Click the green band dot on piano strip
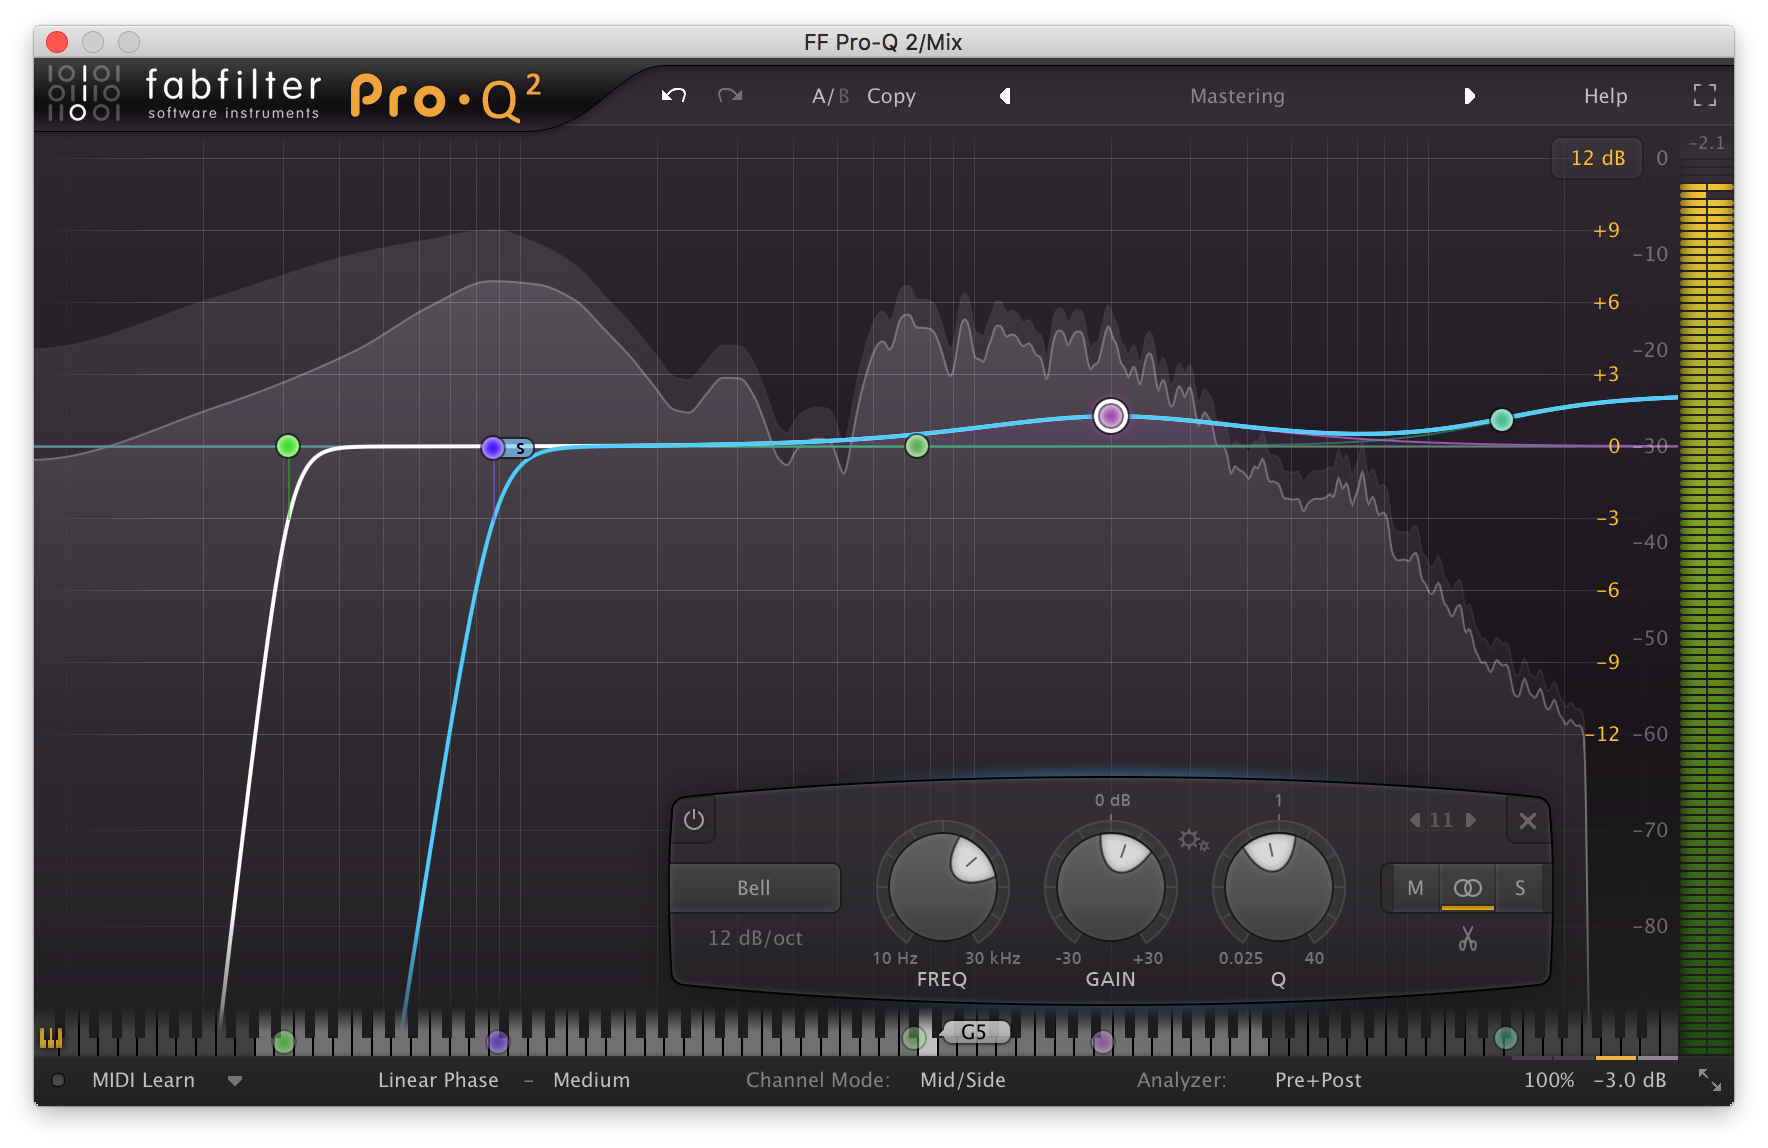This screenshot has height=1148, width=1768. [x=284, y=1042]
